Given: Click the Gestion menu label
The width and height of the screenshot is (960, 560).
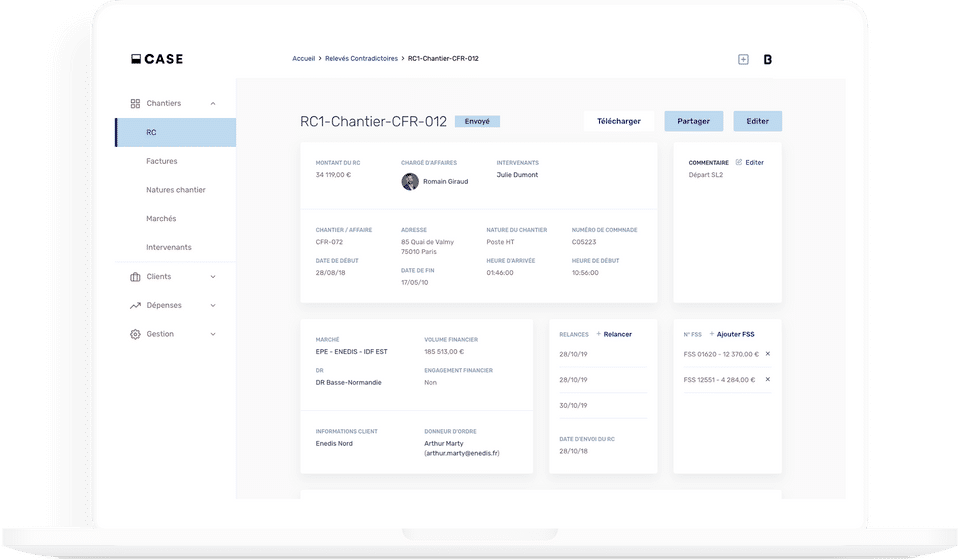Looking at the screenshot, I should coord(160,334).
